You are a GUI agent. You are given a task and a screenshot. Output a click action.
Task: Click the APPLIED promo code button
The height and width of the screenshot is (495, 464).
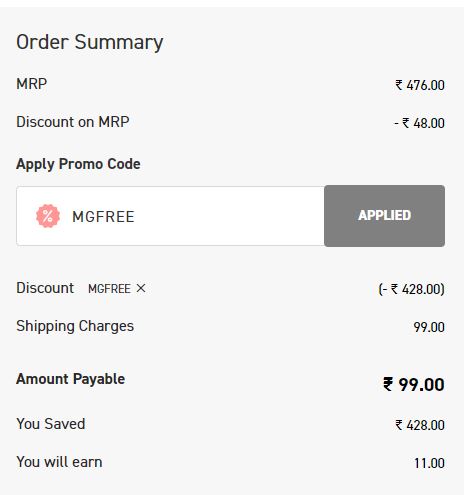click(x=384, y=216)
